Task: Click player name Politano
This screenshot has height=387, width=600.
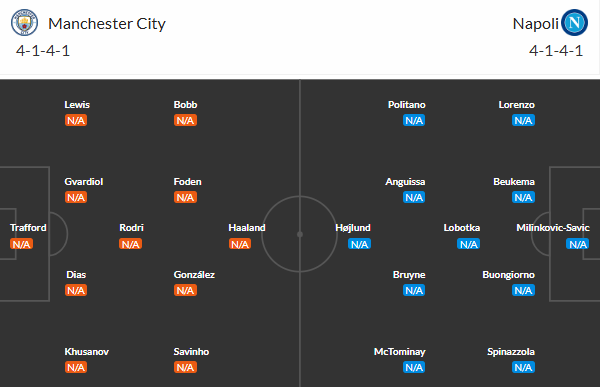Action: pos(407,105)
